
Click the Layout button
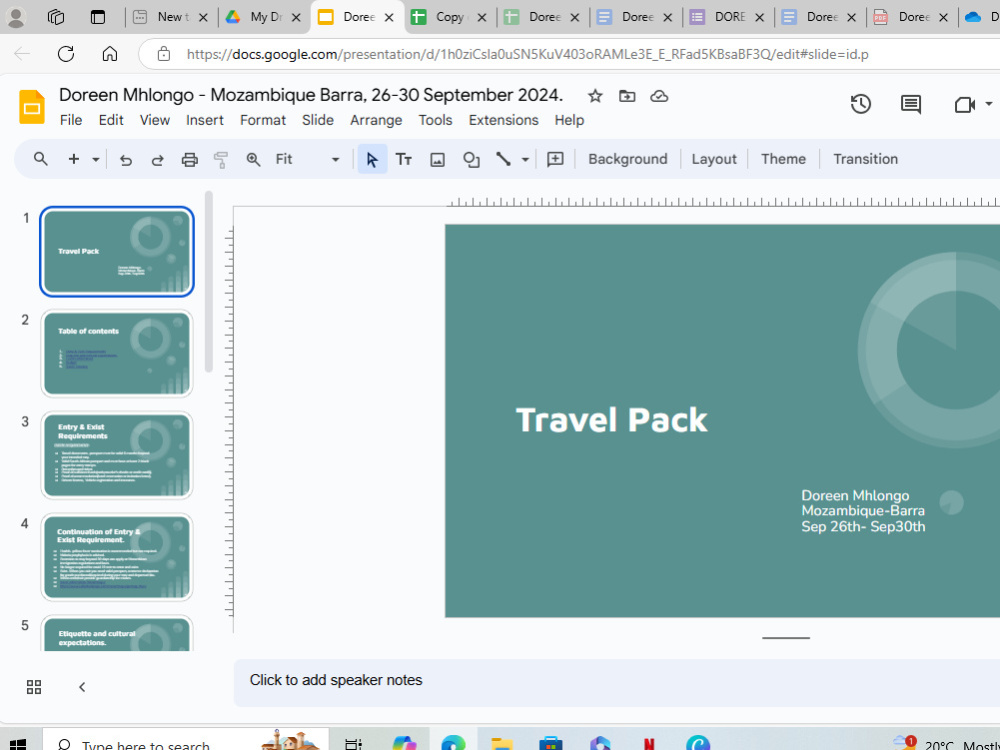pos(714,159)
